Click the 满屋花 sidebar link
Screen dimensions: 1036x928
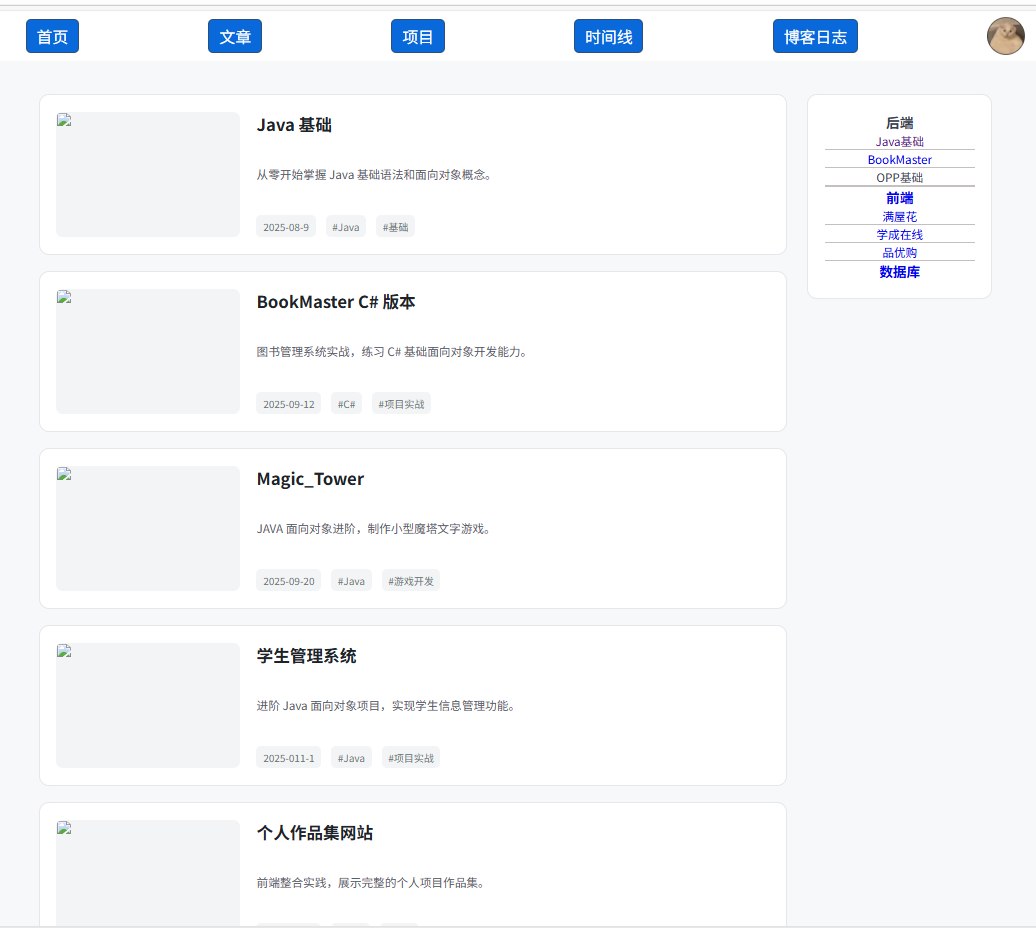point(899,217)
